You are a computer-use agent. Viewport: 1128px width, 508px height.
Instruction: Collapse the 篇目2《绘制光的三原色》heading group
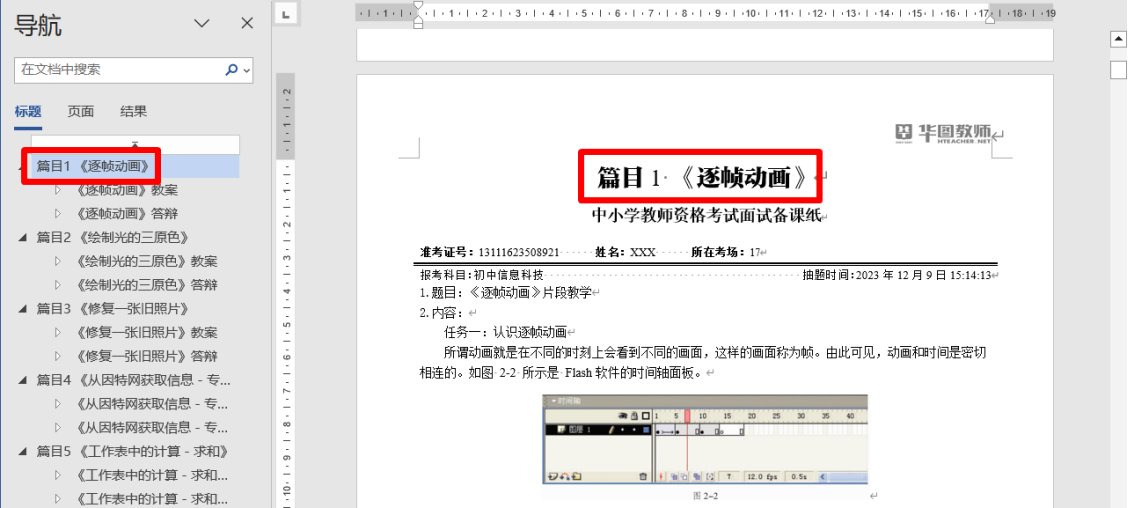tap(23, 238)
